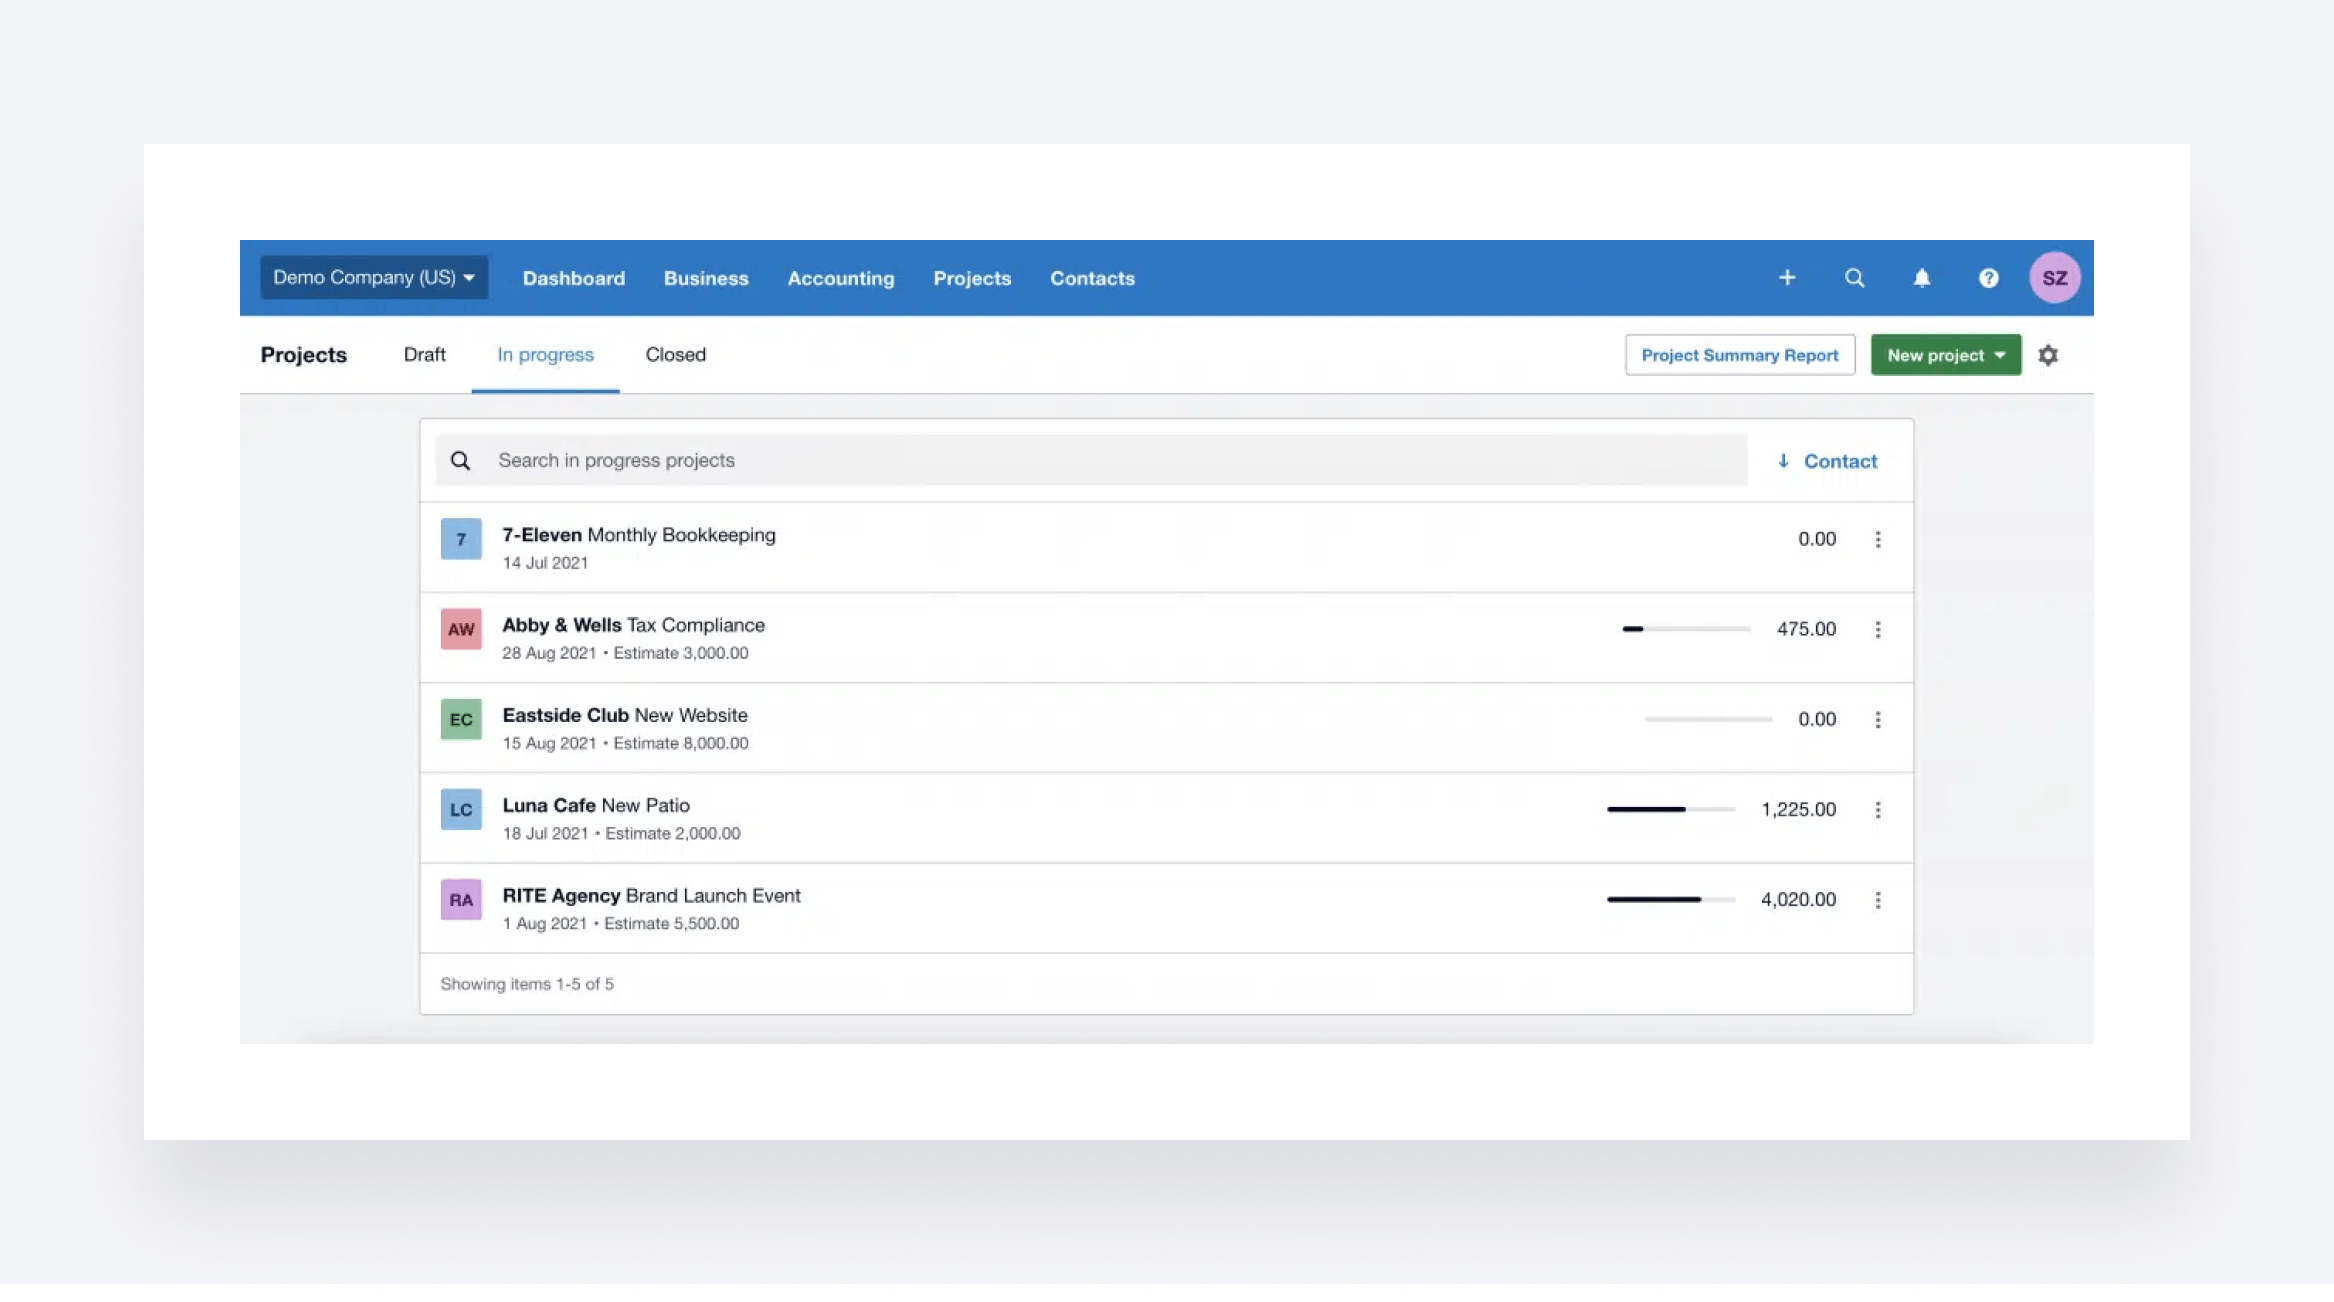Open global search magnifier icon
The image size is (2334, 1302).
coord(1854,278)
